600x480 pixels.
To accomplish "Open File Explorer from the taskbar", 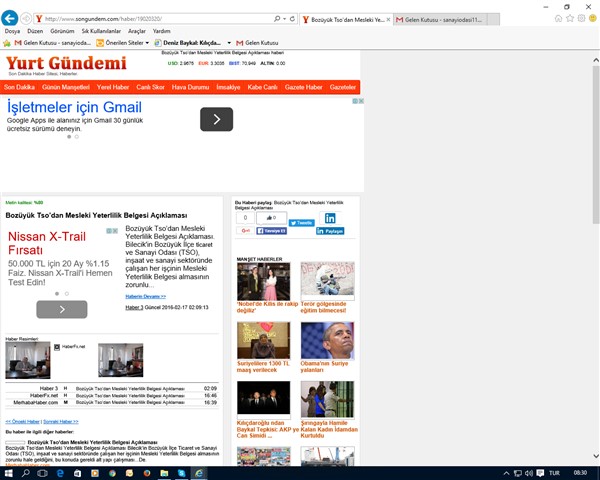I will coord(164,473).
